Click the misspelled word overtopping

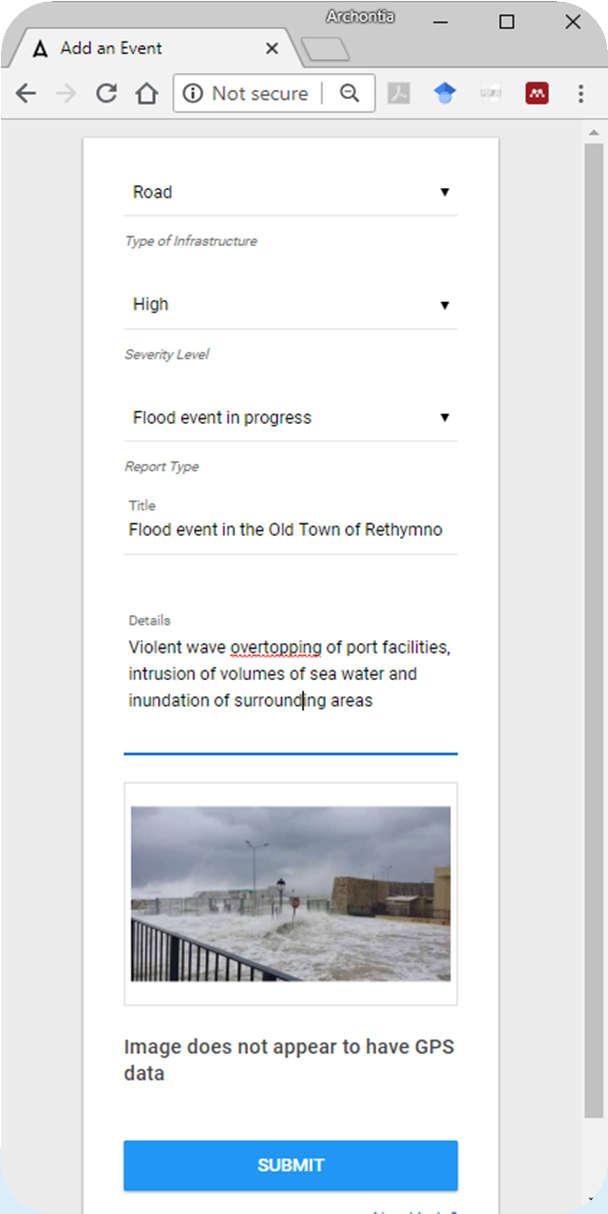pyautogui.click(x=276, y=647)
